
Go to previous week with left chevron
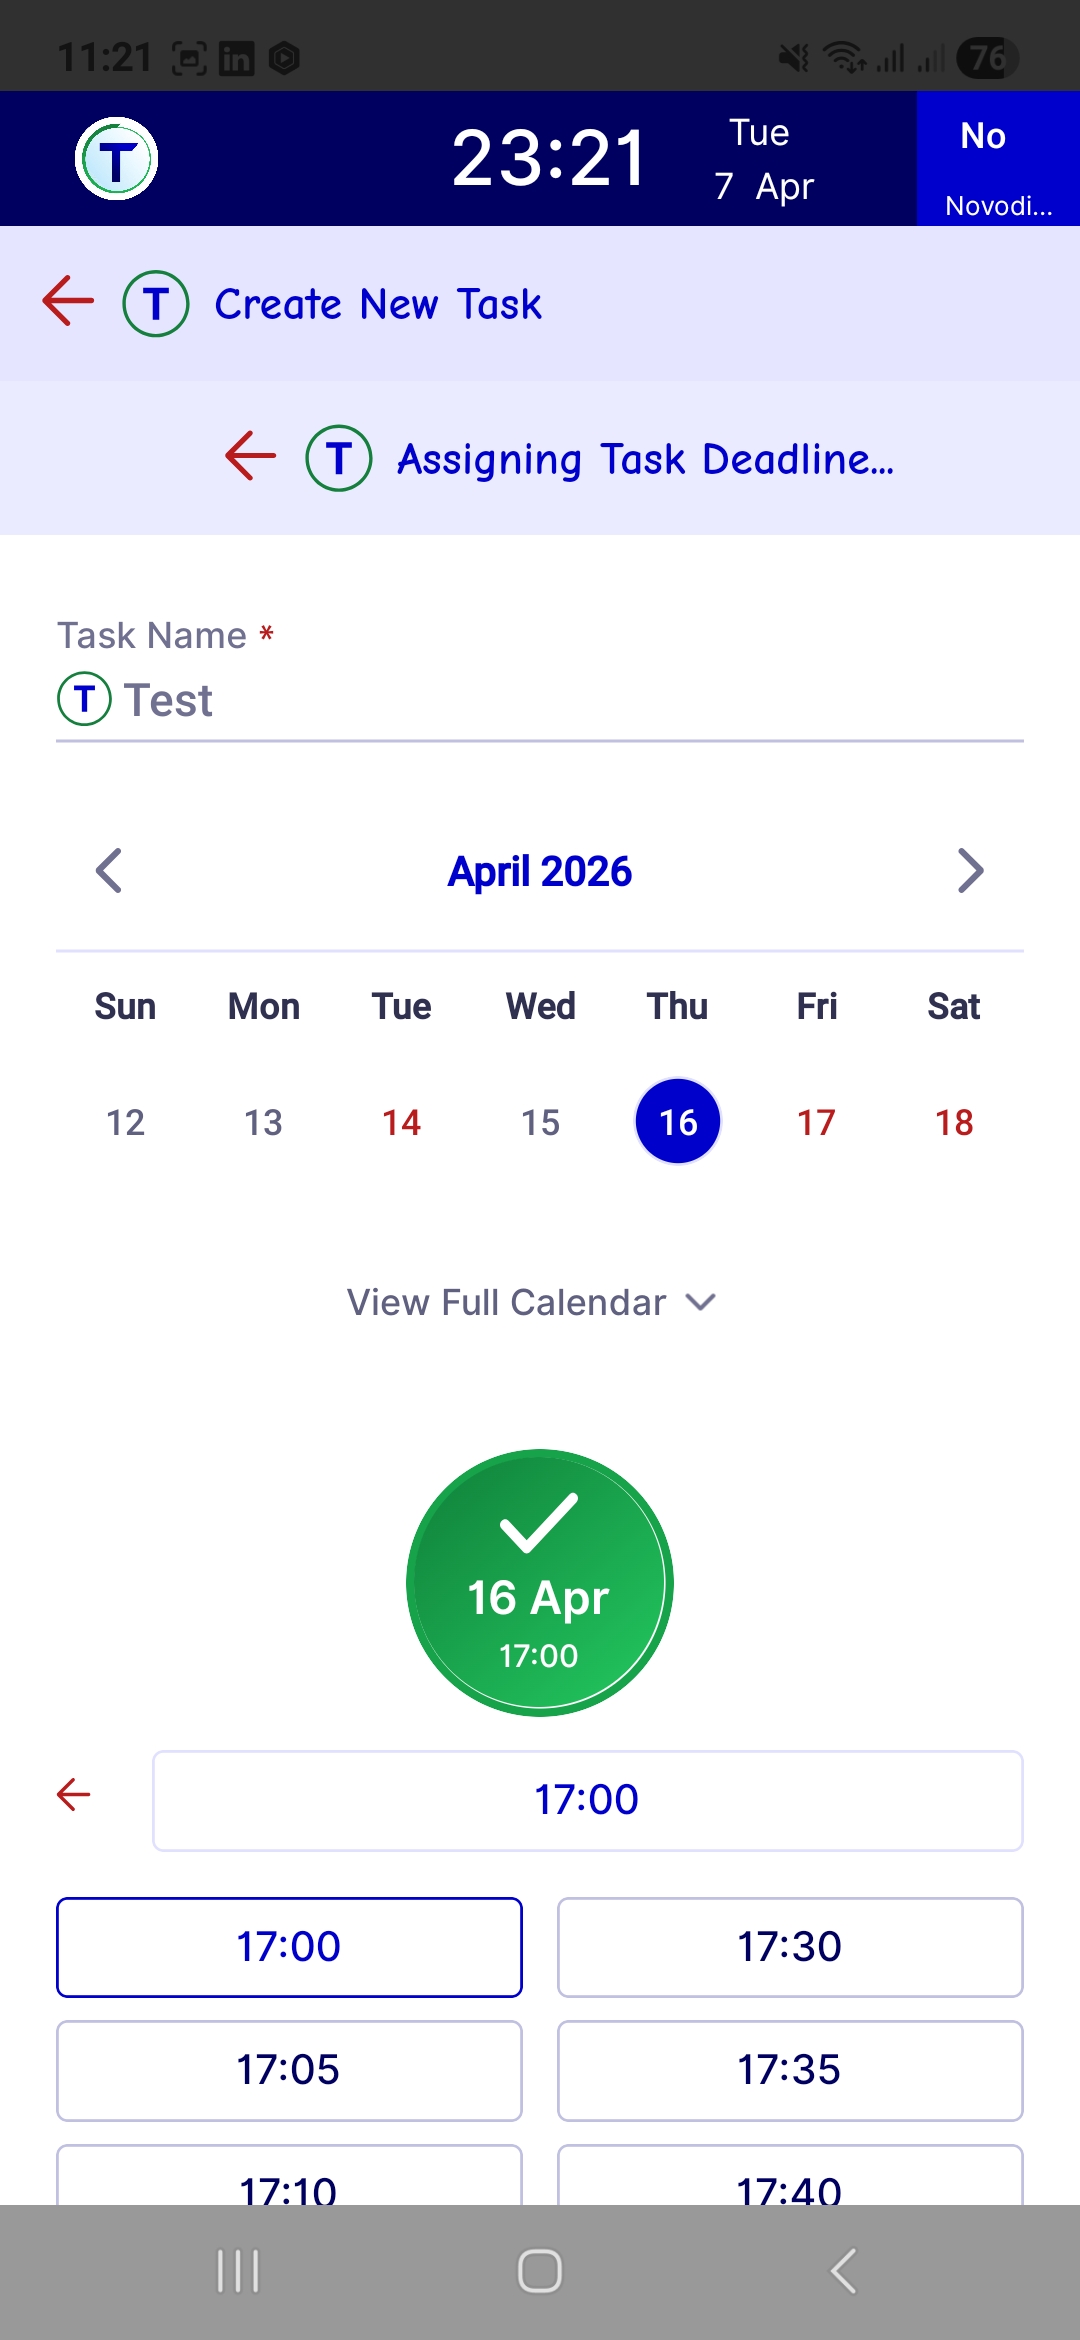click(x=109, y=870)
